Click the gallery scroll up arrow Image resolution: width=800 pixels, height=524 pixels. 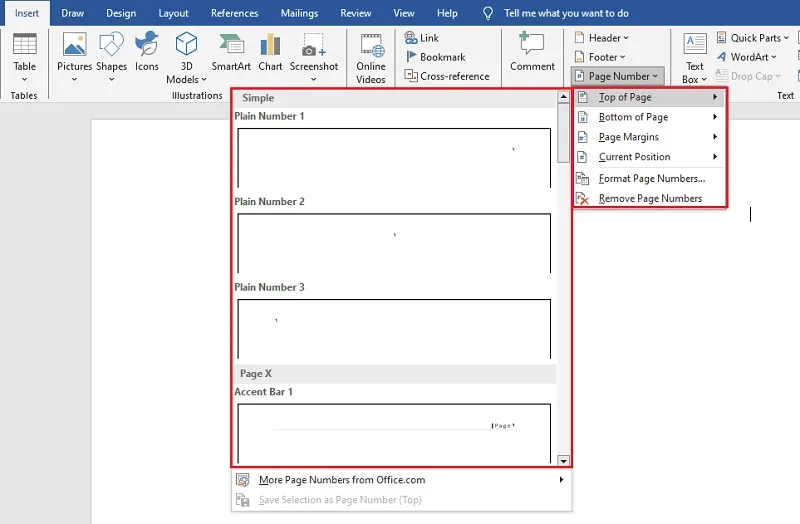coord(563,96)
